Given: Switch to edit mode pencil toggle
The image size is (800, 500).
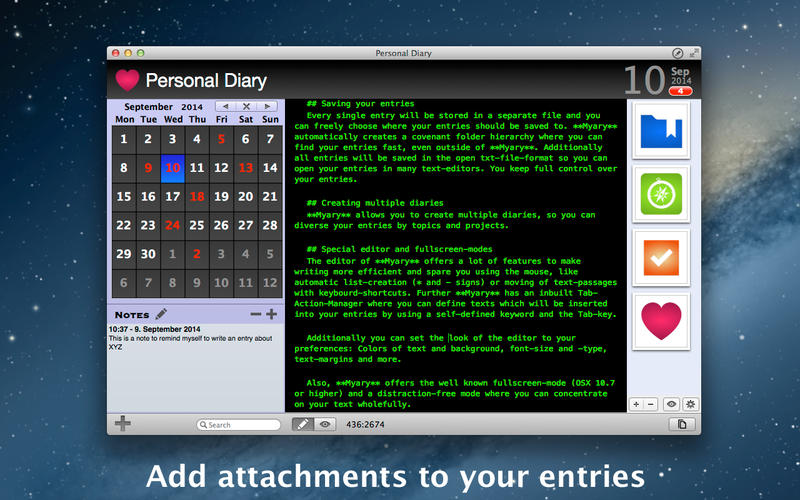Looking at the screenshot, I should 303,424.
